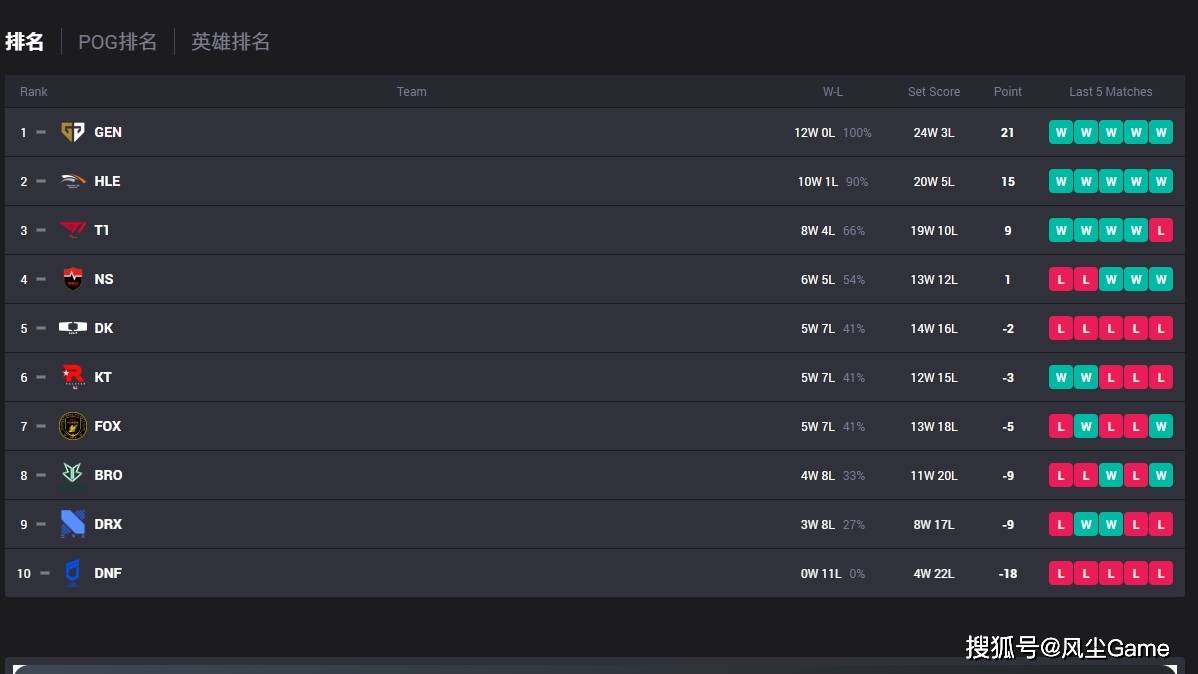Click the BRO team logo
This screenshot has height=674, width=1198.
(73, 475)
